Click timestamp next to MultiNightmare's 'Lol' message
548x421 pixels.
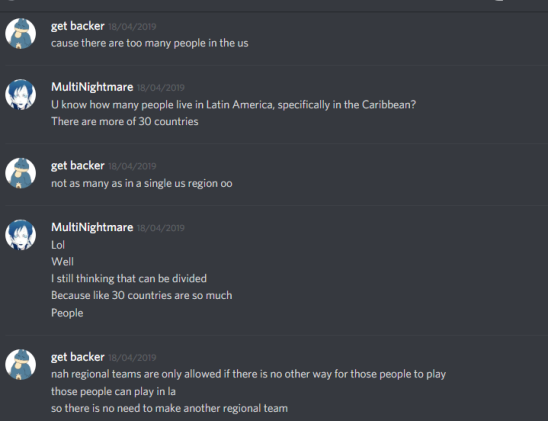coord(161,228)
